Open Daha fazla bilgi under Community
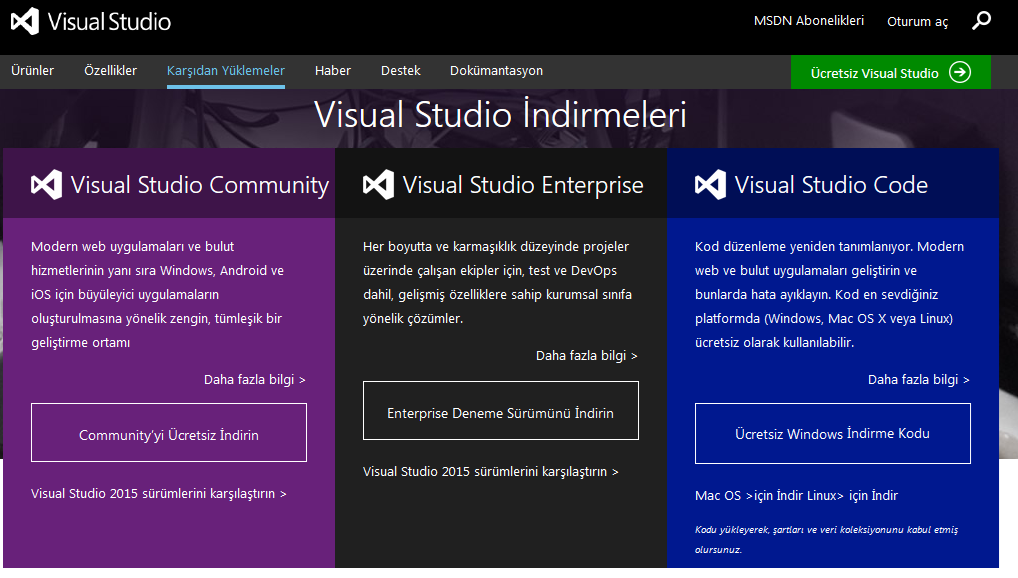 tap(254, 379)
